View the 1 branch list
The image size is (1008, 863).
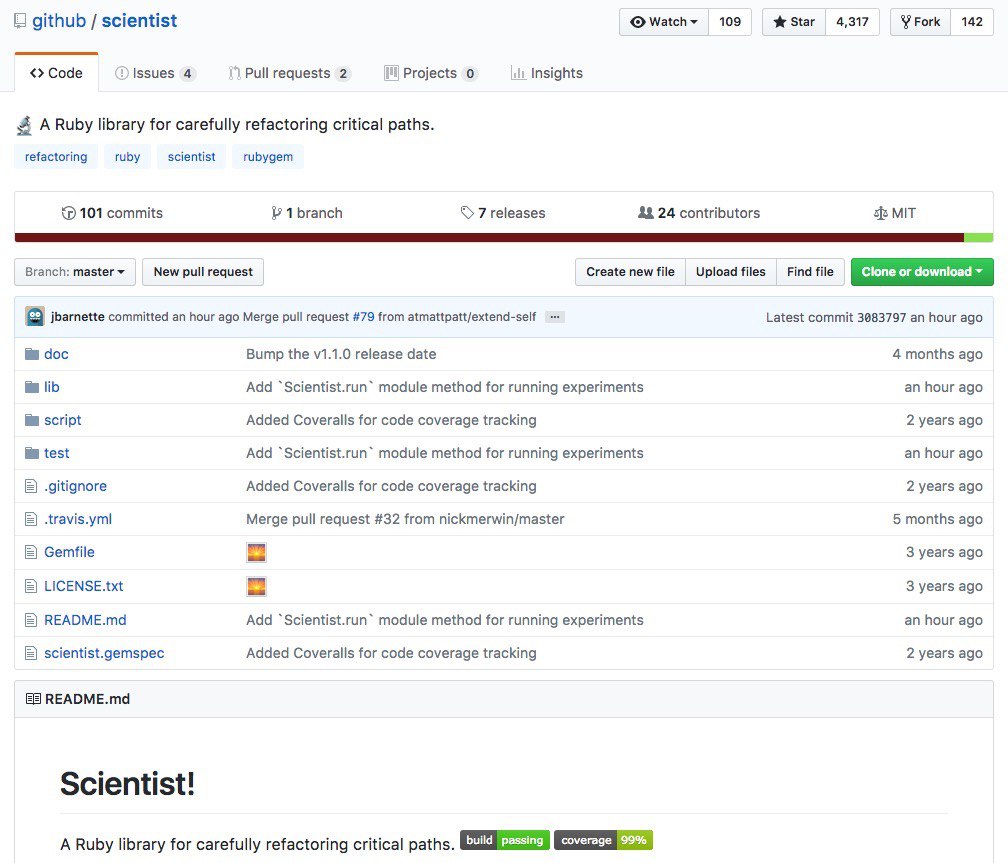307,213
